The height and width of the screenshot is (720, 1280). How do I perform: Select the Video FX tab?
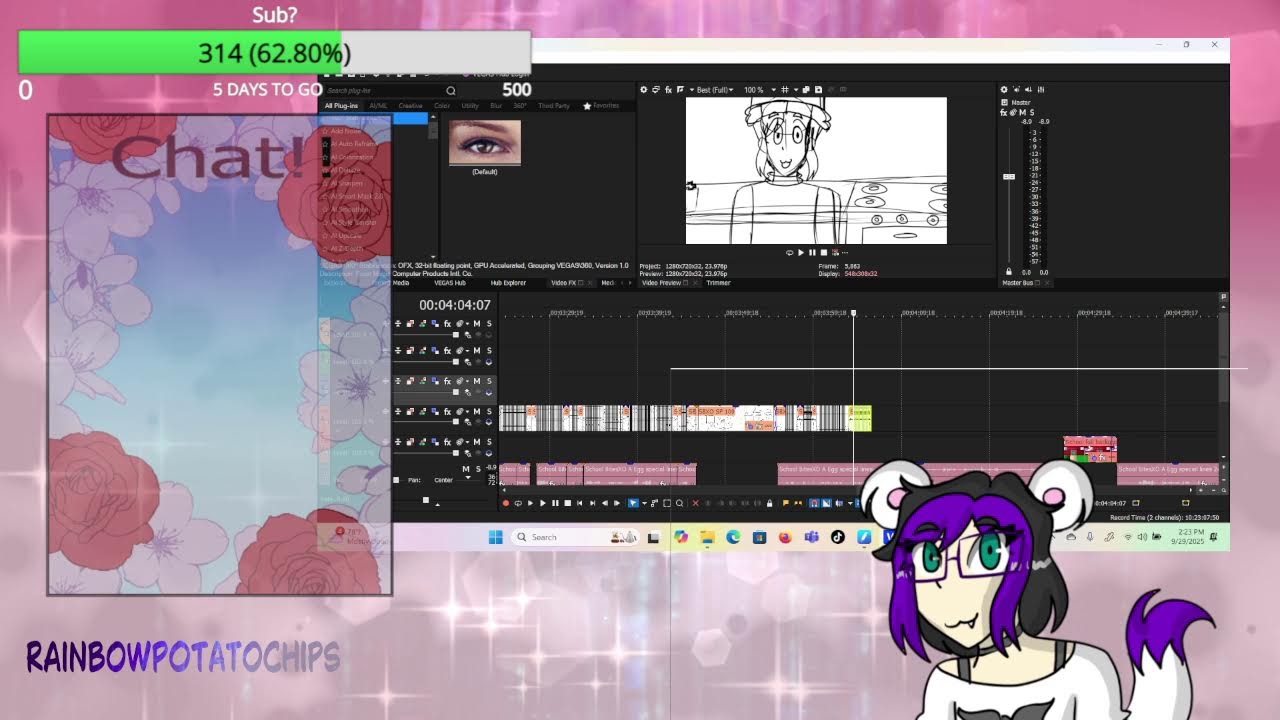tap(564, 283)
